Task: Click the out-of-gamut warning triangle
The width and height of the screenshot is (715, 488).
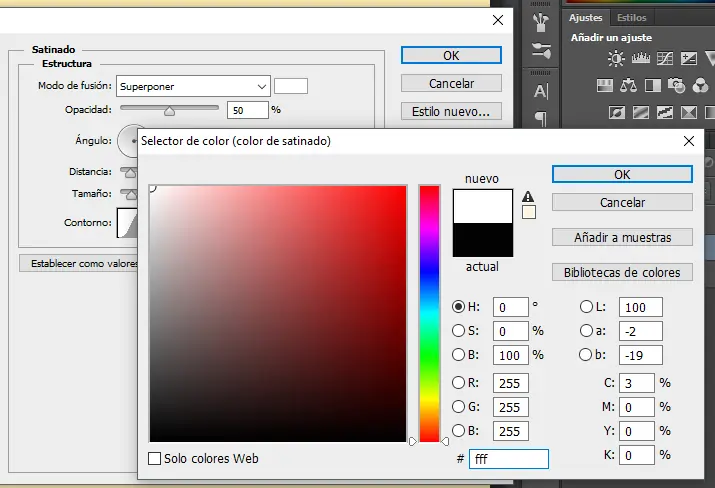Action: point(528,197)
